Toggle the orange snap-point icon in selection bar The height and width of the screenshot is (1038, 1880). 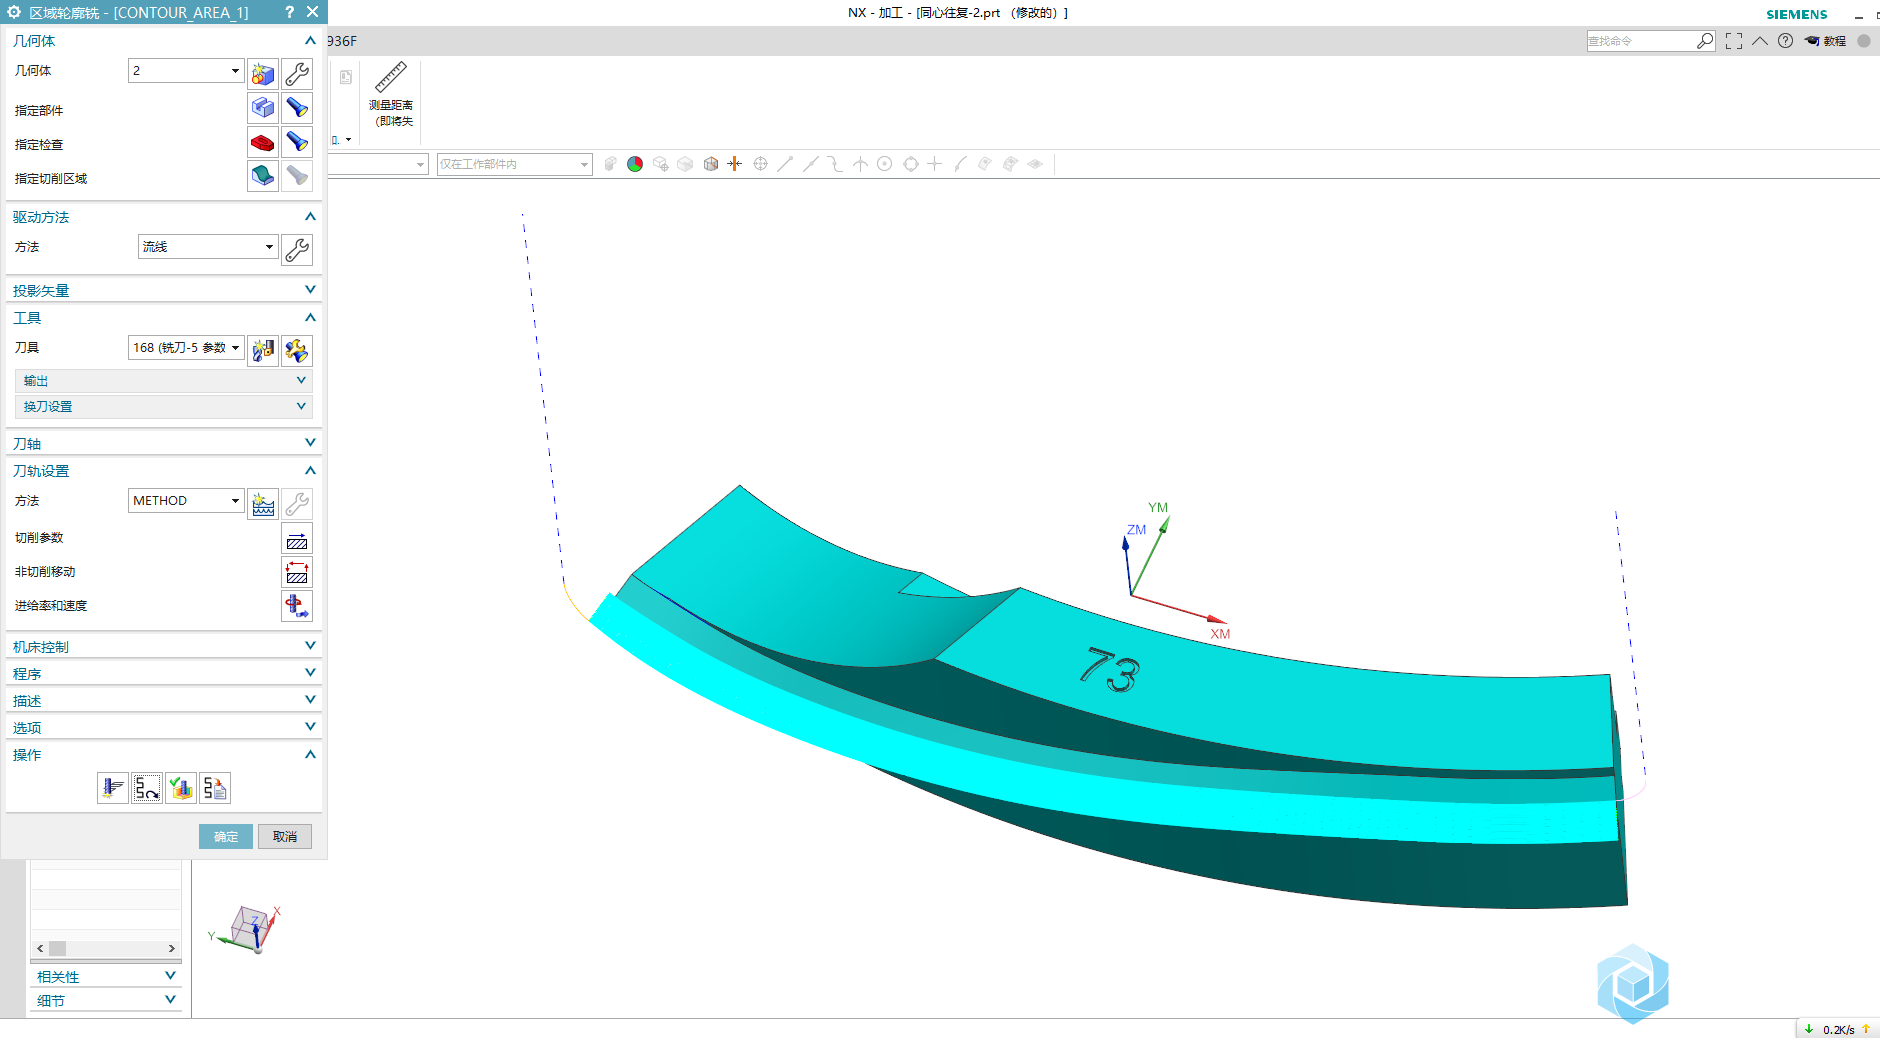pyautogui.click(x=735, y=164)
